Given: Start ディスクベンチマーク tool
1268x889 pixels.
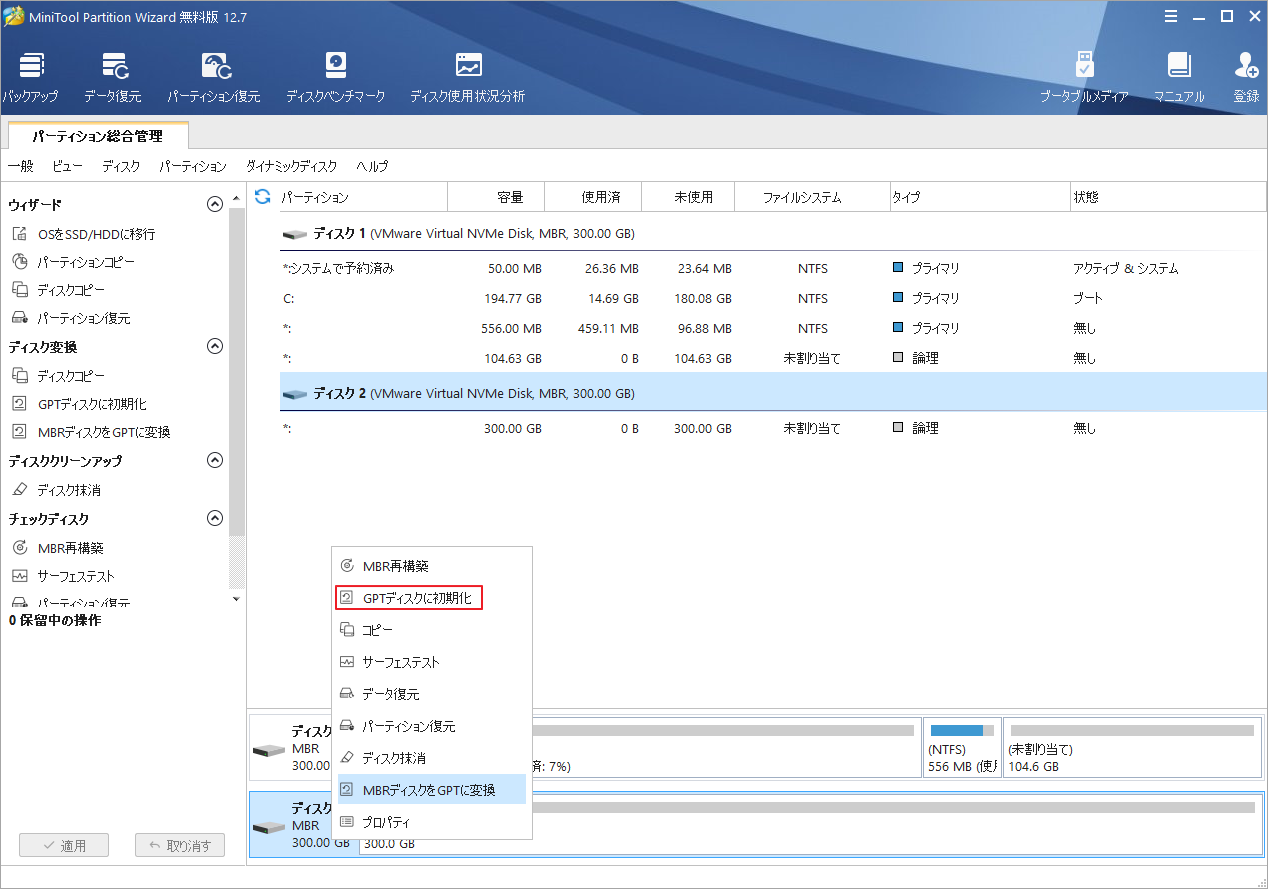Looking at the screenshot, I should point(335,78).
